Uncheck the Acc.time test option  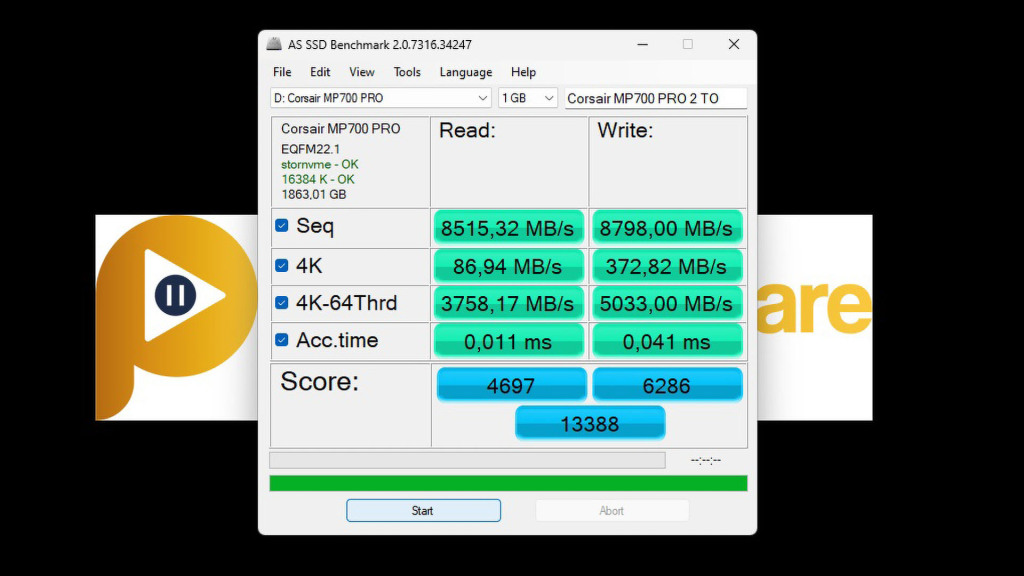point(281,340)
